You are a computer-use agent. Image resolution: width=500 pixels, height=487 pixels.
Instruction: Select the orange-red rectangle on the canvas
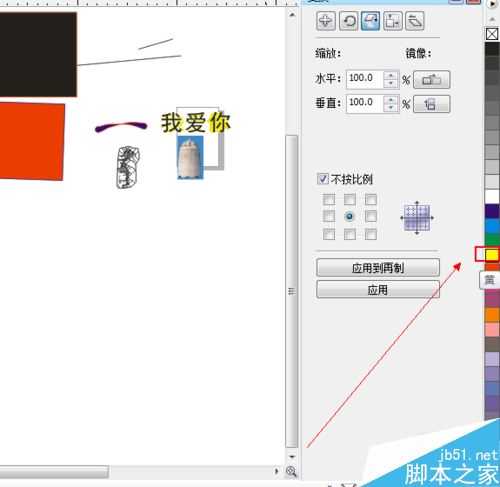click(x=32, y=142)
